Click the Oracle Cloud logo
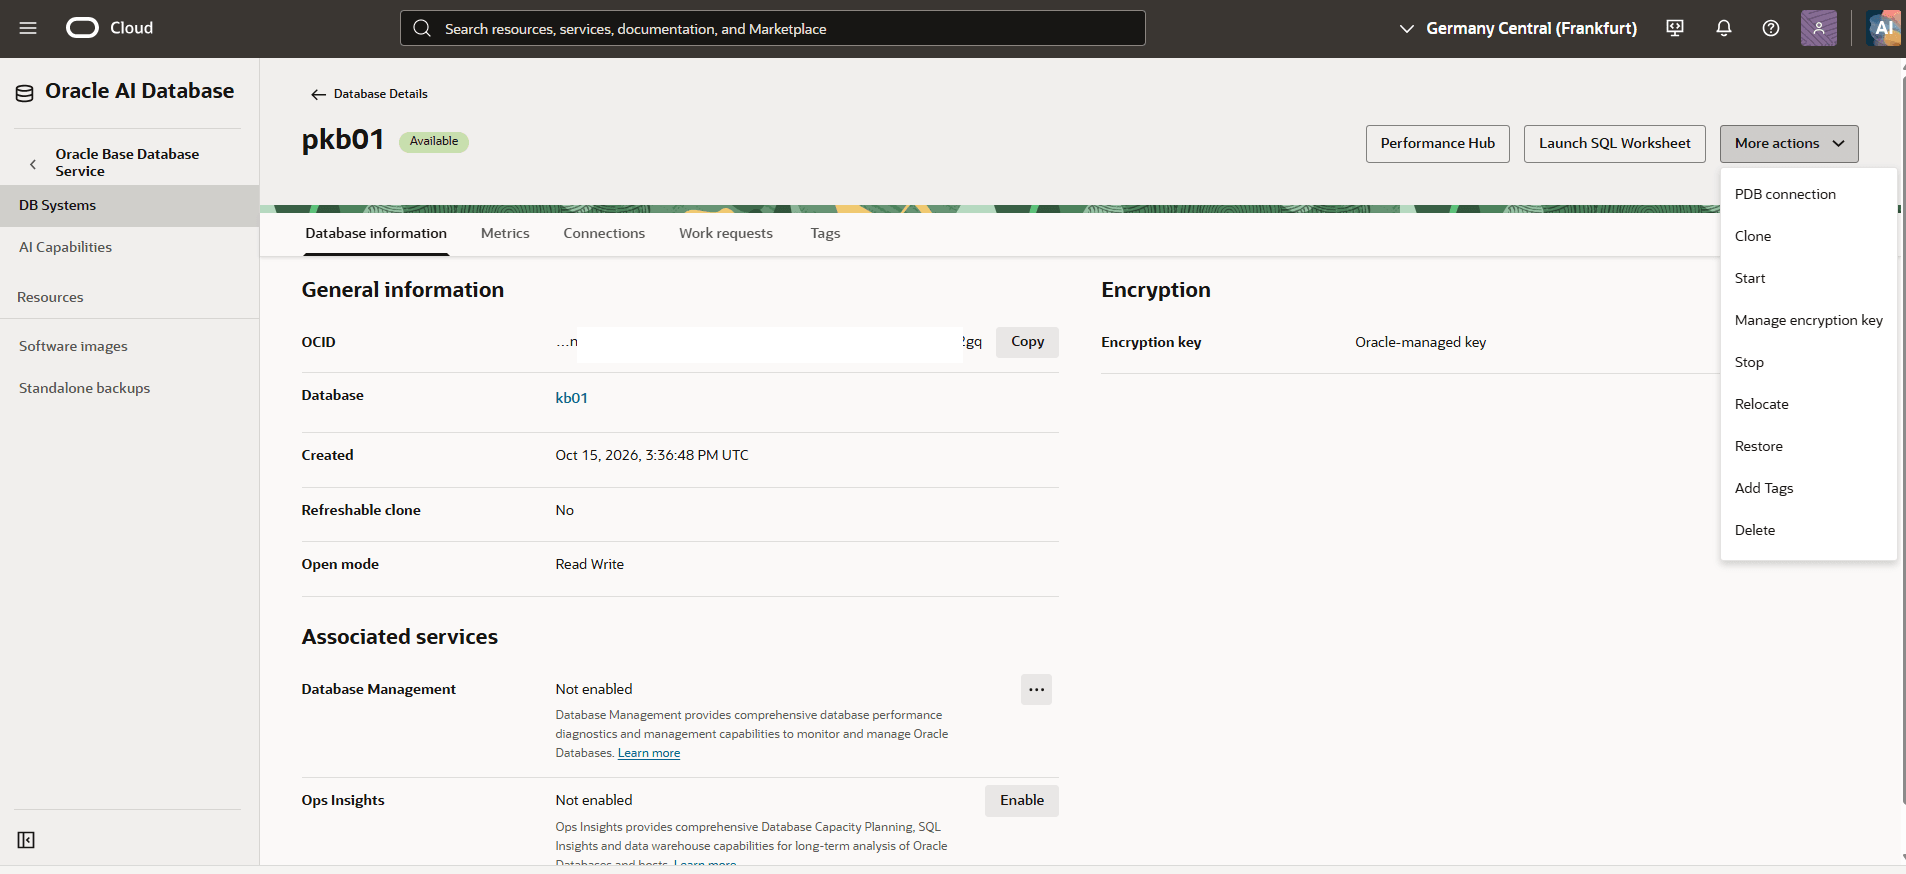Viewport: 1906px width, 874px height. [110, 28]
